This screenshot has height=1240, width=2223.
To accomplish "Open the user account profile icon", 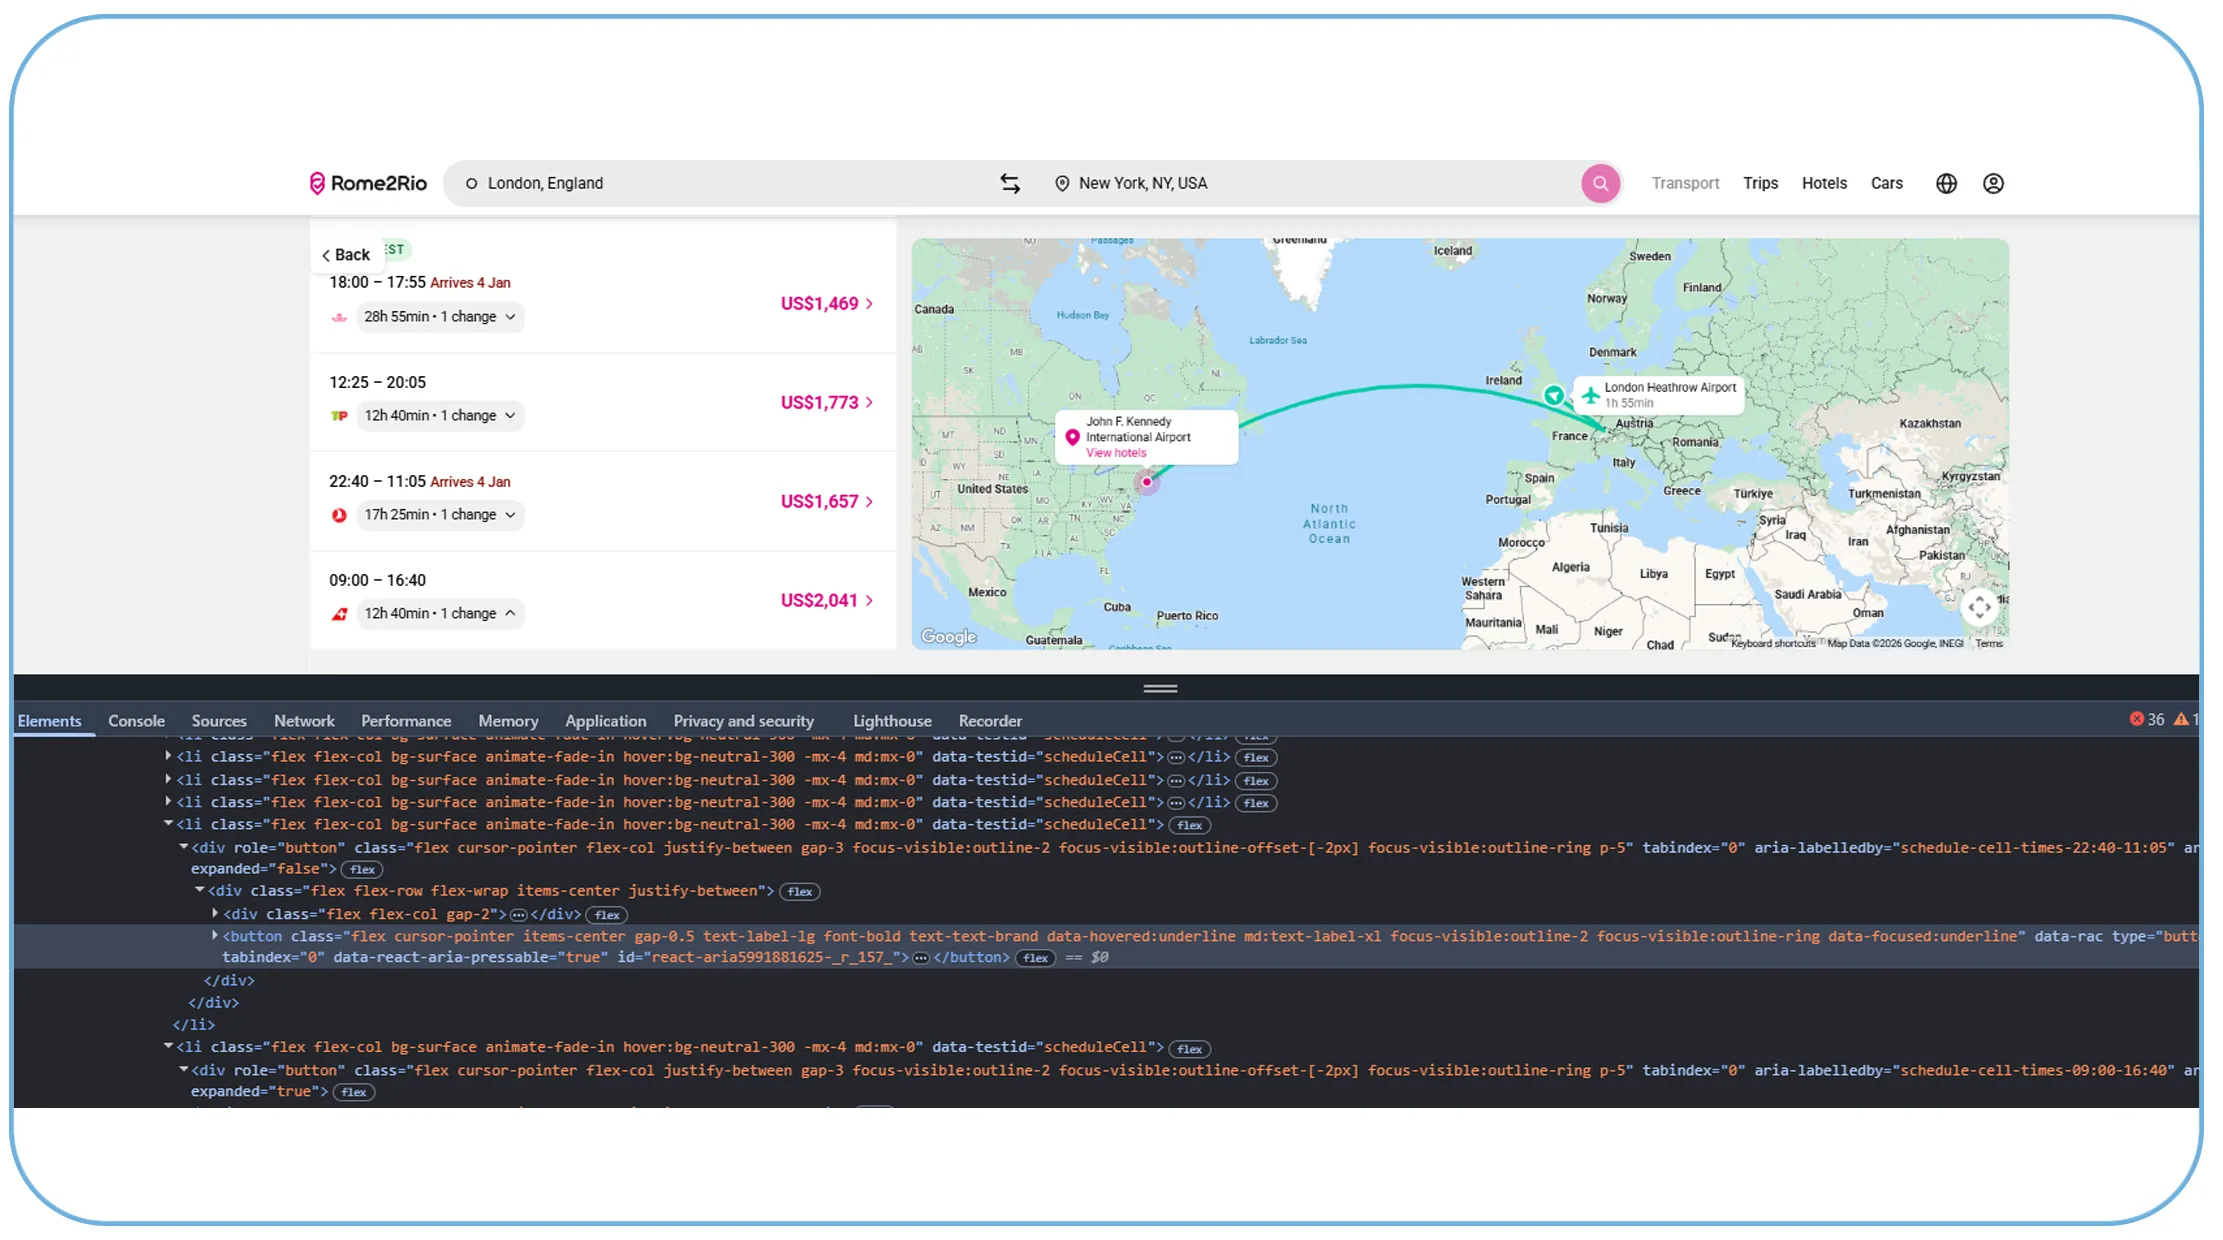I will (x=1993, y=183).
